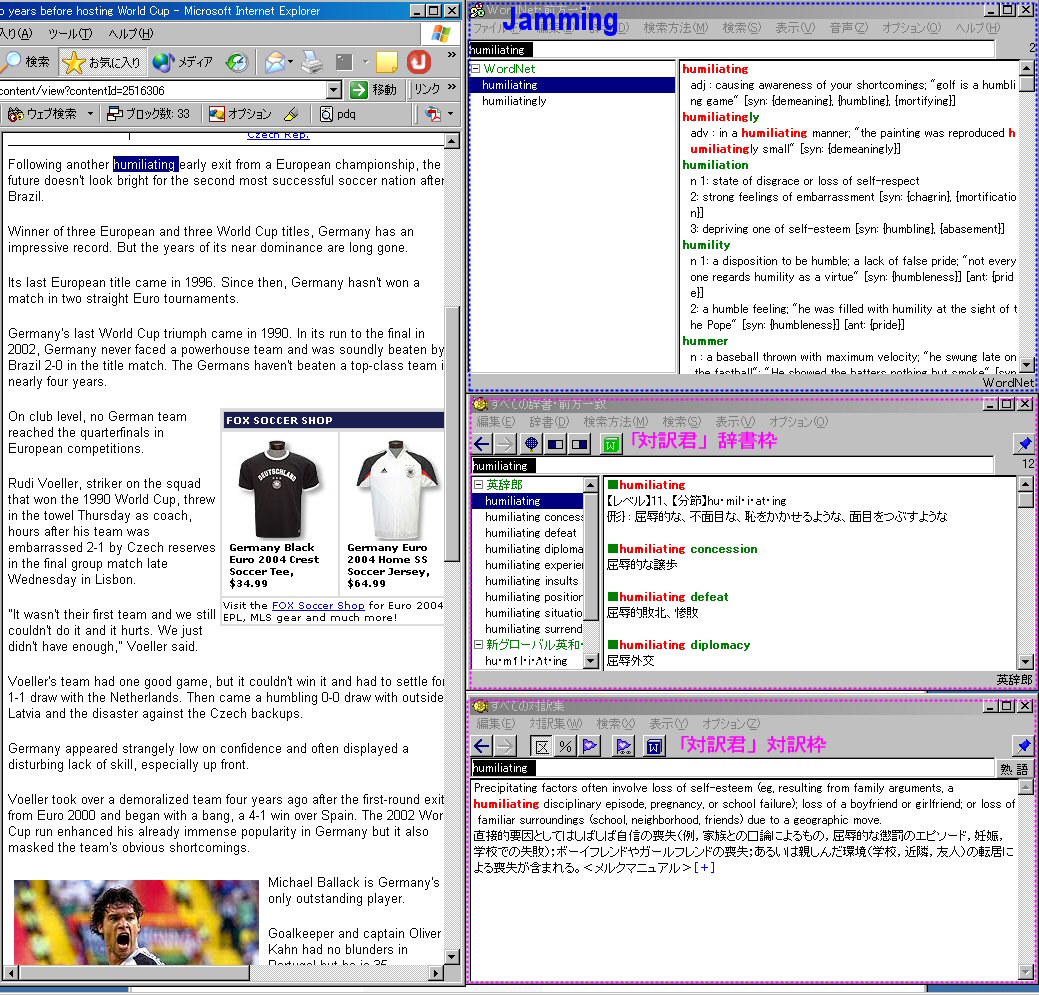
Task: Click the 辞書枠 search input field
Action: tap(732, 466)
